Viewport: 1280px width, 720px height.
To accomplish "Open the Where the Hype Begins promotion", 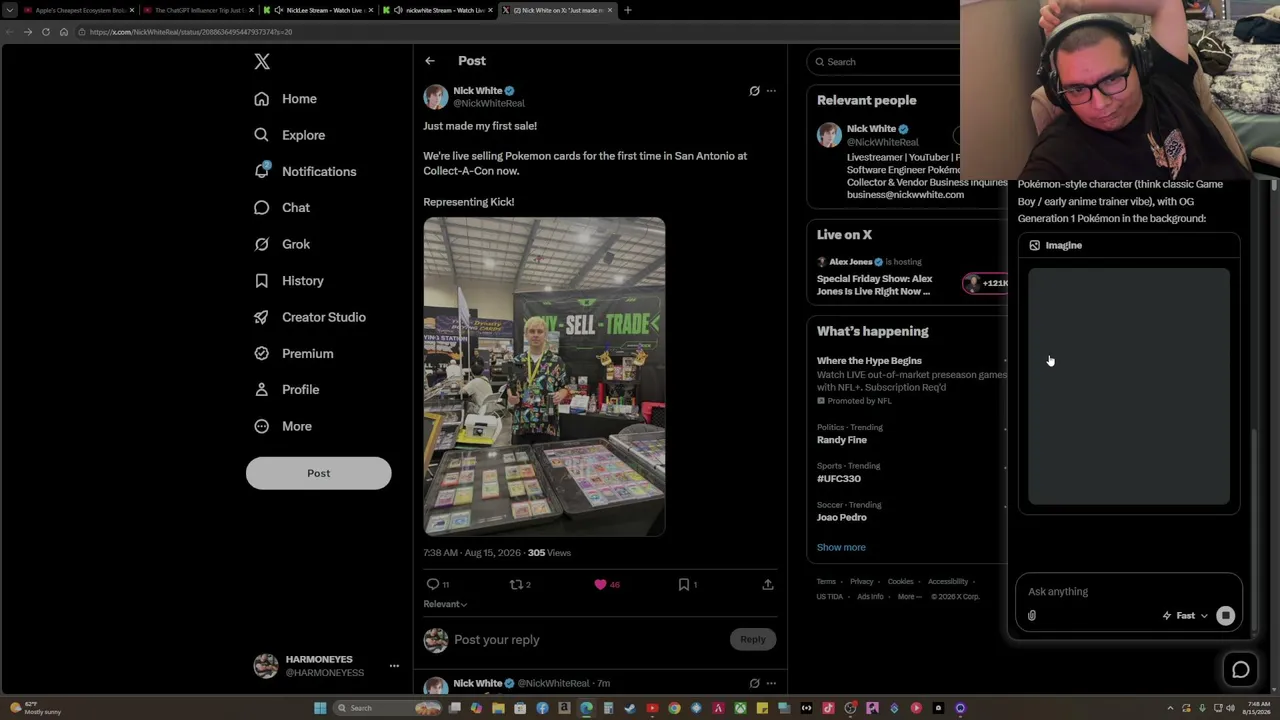I will pyautogui.click(x=869, y=361).
